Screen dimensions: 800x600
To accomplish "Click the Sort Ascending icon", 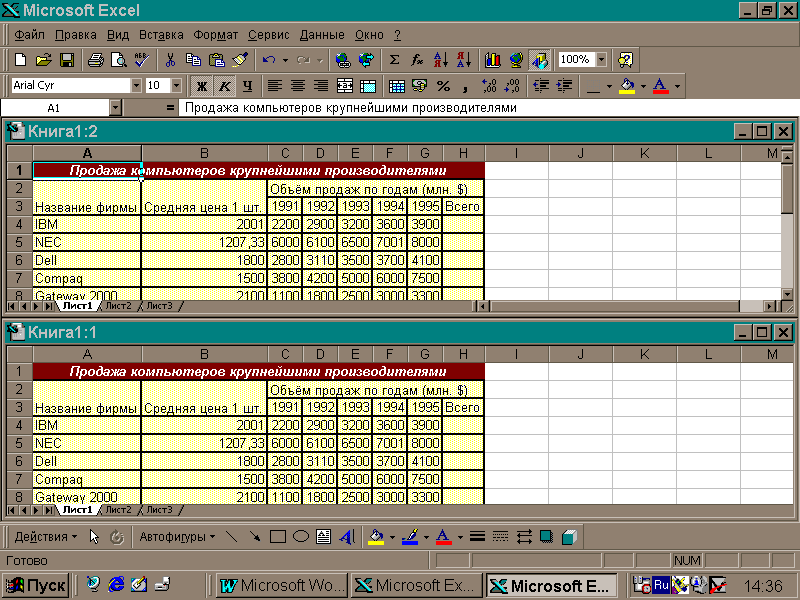I will (x=439, y=60).
